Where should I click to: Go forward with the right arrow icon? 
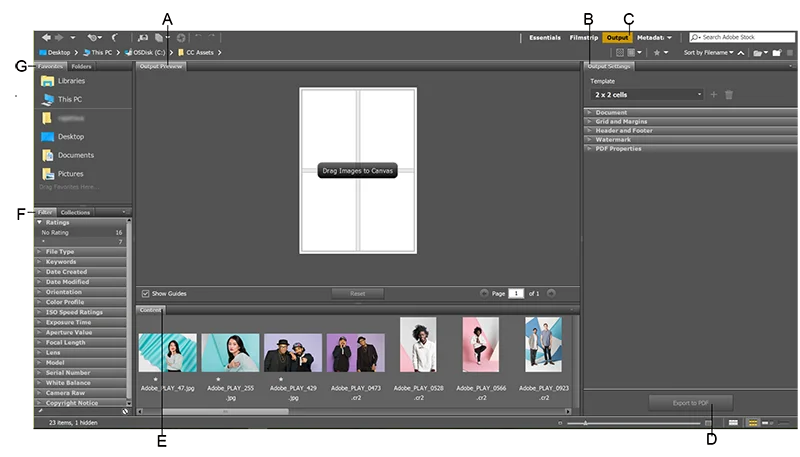point(59,37)
